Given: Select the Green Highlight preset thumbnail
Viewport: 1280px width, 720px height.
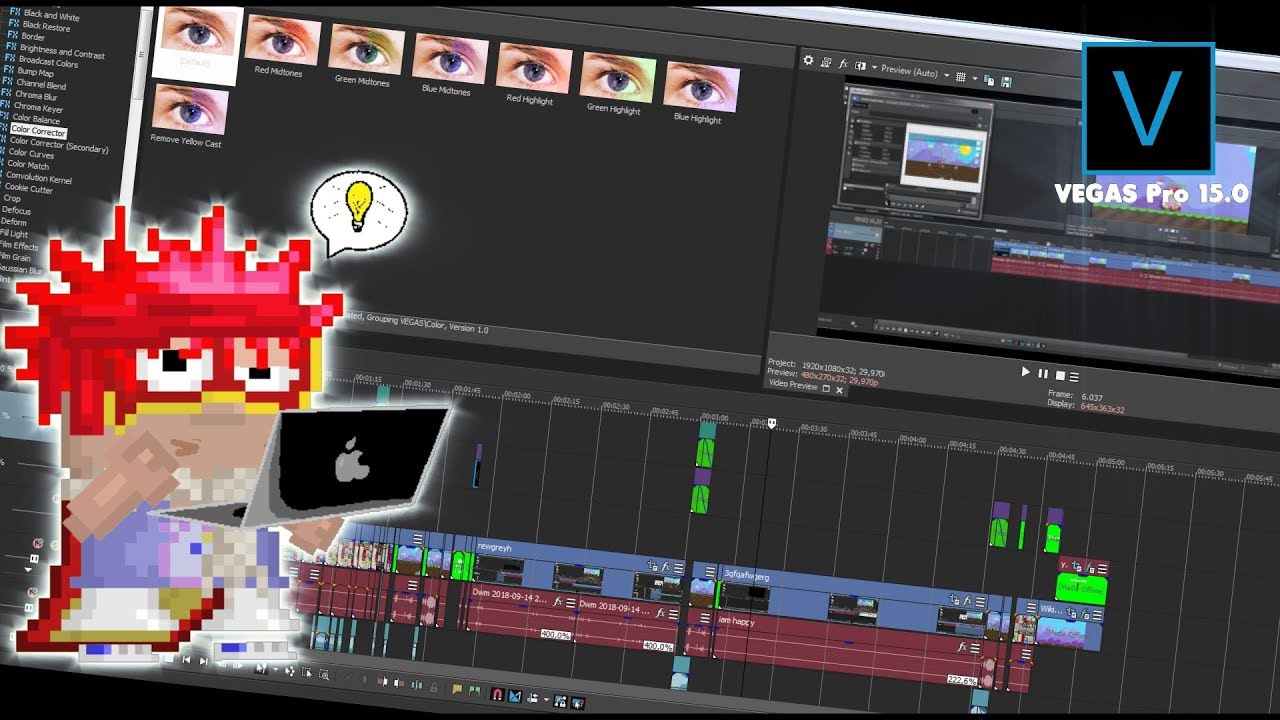Looking at the screenshot, I should coord(617,81).
